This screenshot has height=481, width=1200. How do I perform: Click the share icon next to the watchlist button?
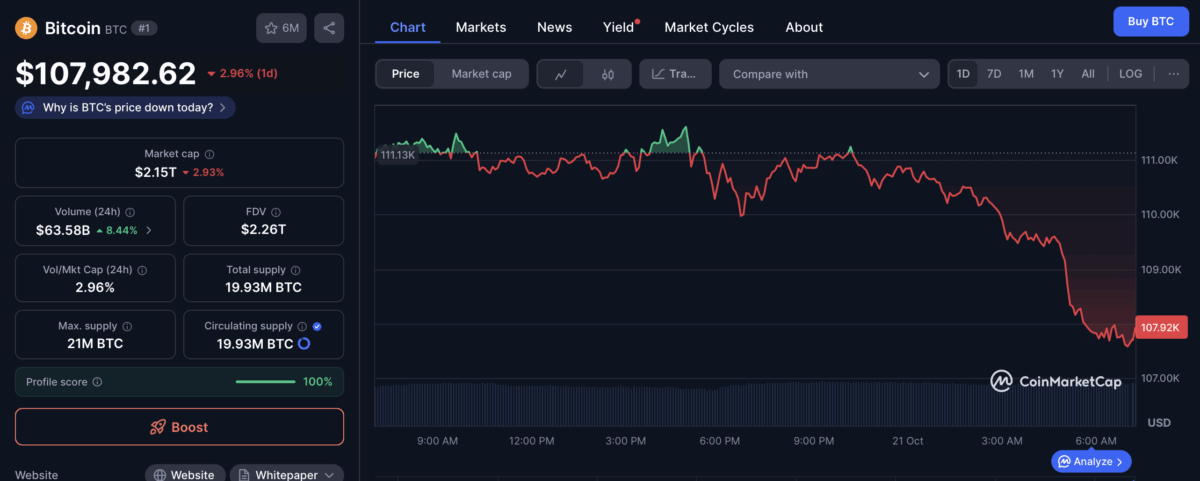[329, 28]
